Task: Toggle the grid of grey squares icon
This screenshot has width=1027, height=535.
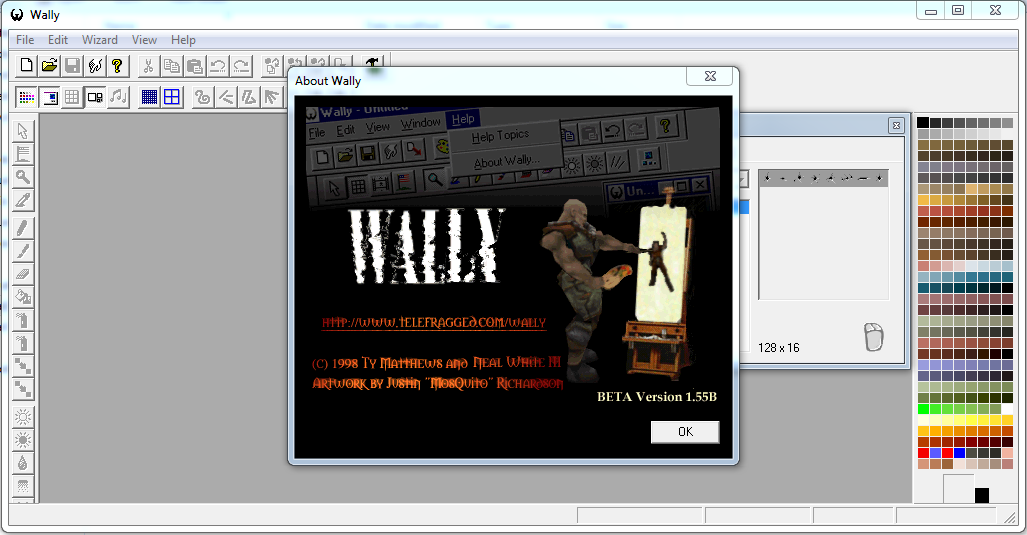Action: coord(72,98)
